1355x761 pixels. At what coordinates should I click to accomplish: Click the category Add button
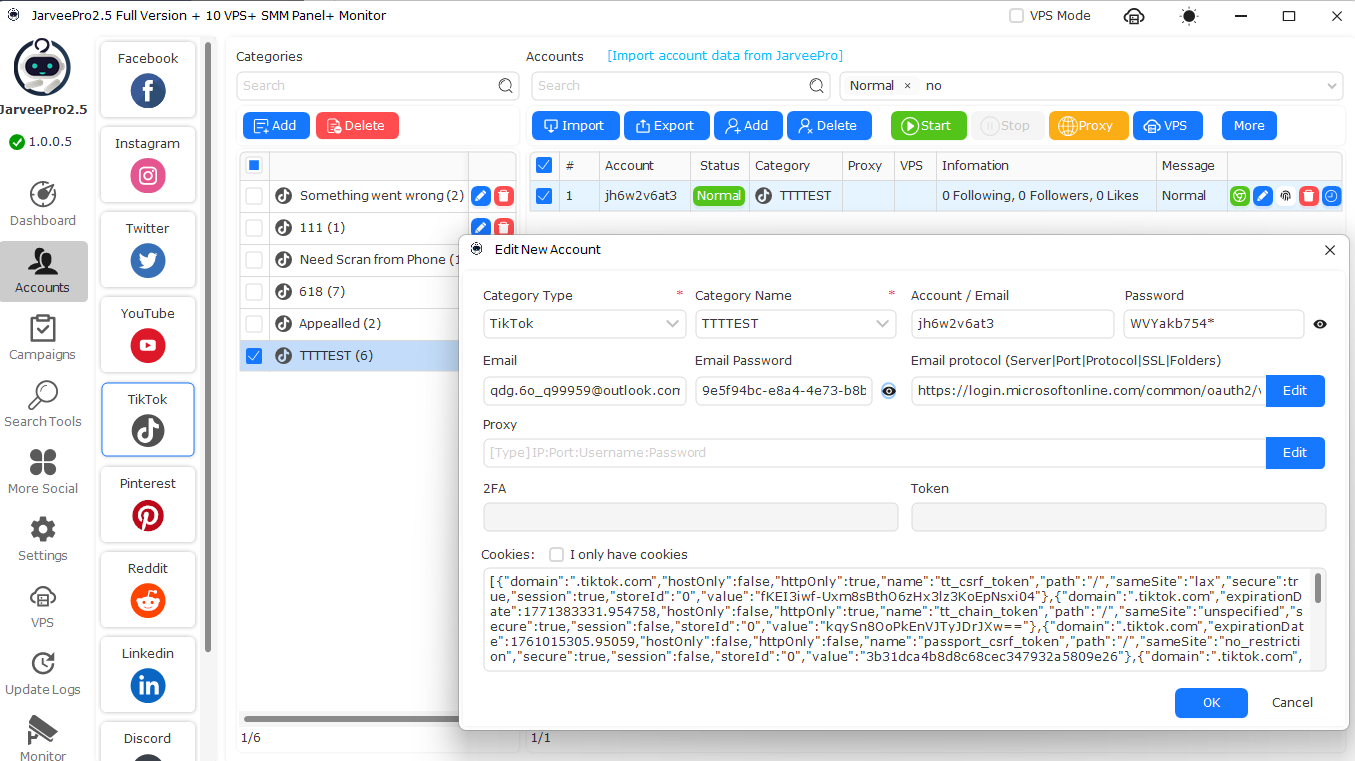(x=276, y=125)
